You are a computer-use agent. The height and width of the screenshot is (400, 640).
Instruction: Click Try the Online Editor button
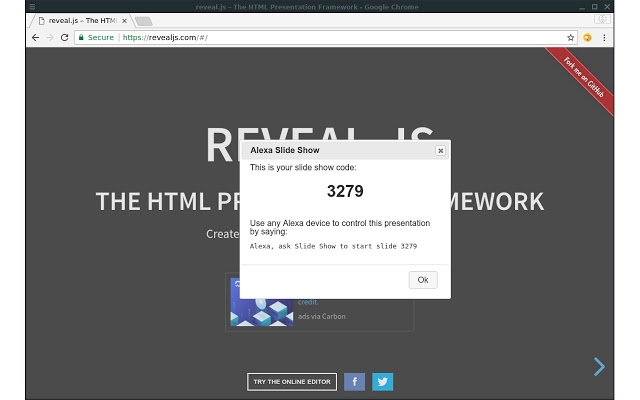point(292,382)
